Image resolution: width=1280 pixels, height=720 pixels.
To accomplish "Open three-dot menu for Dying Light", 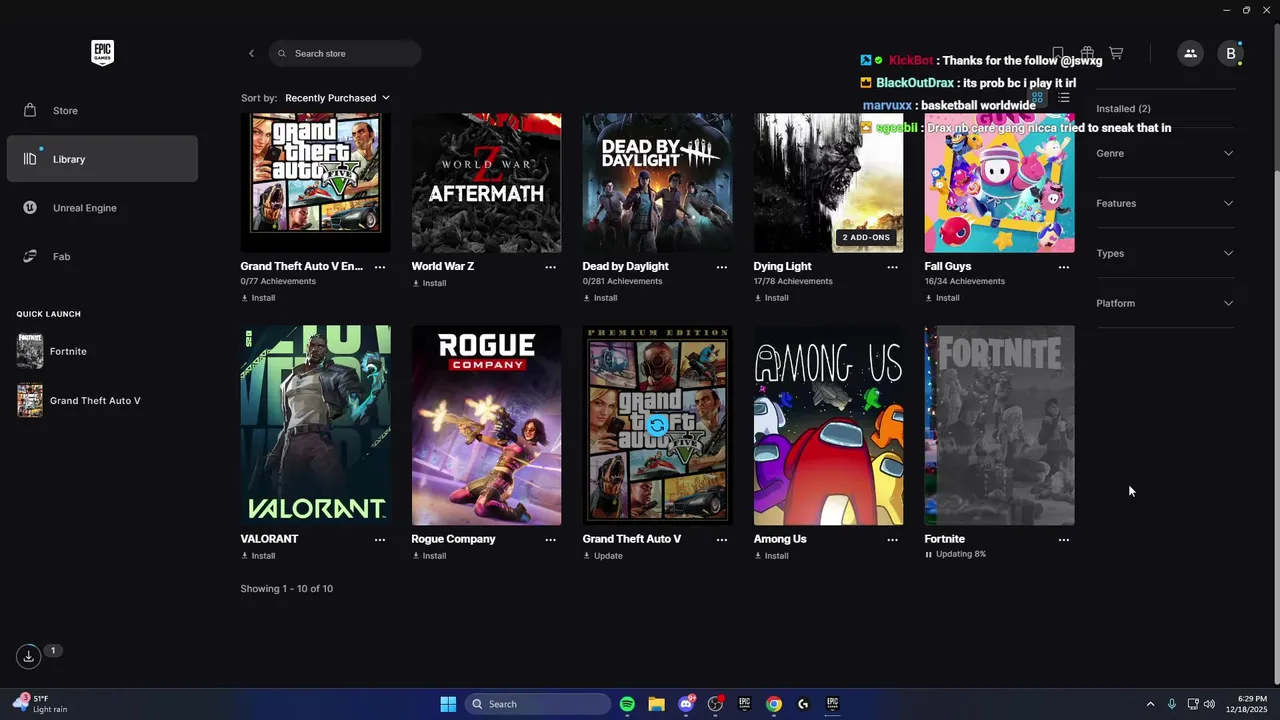I will point(893,267).
